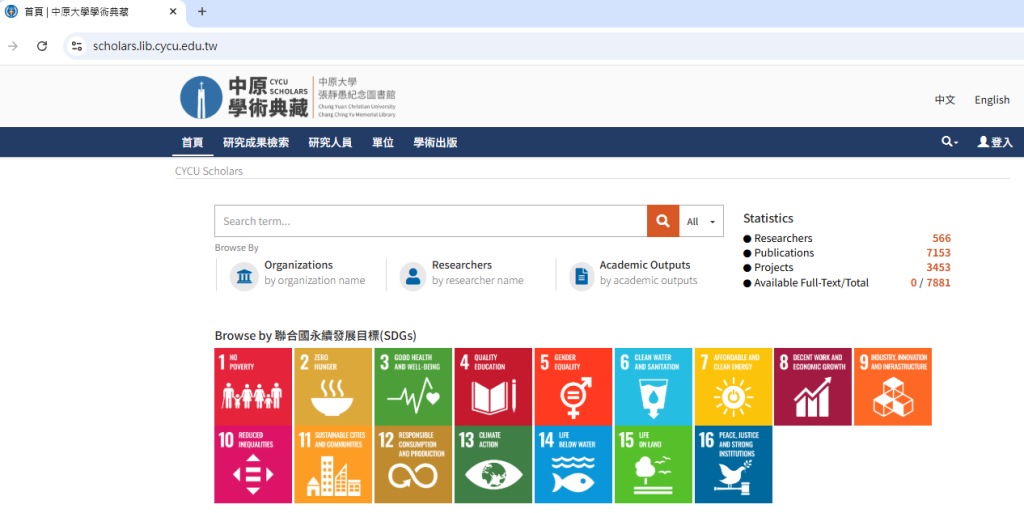Click the orange search magnifier button
1024x513 pixels.
click(662, 221)
